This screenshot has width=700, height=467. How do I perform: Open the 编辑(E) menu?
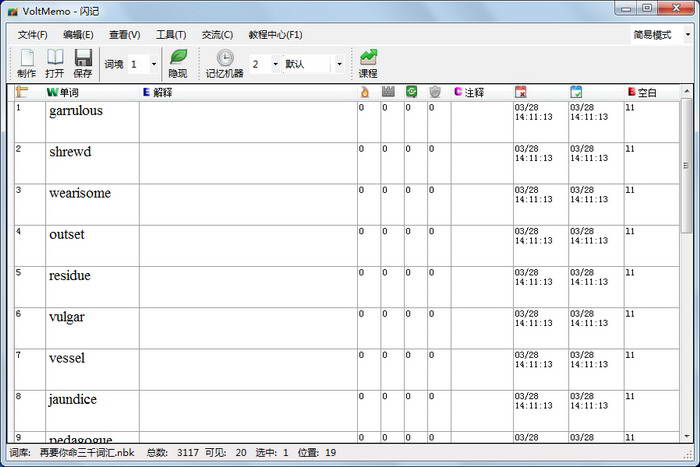[78, 34]
